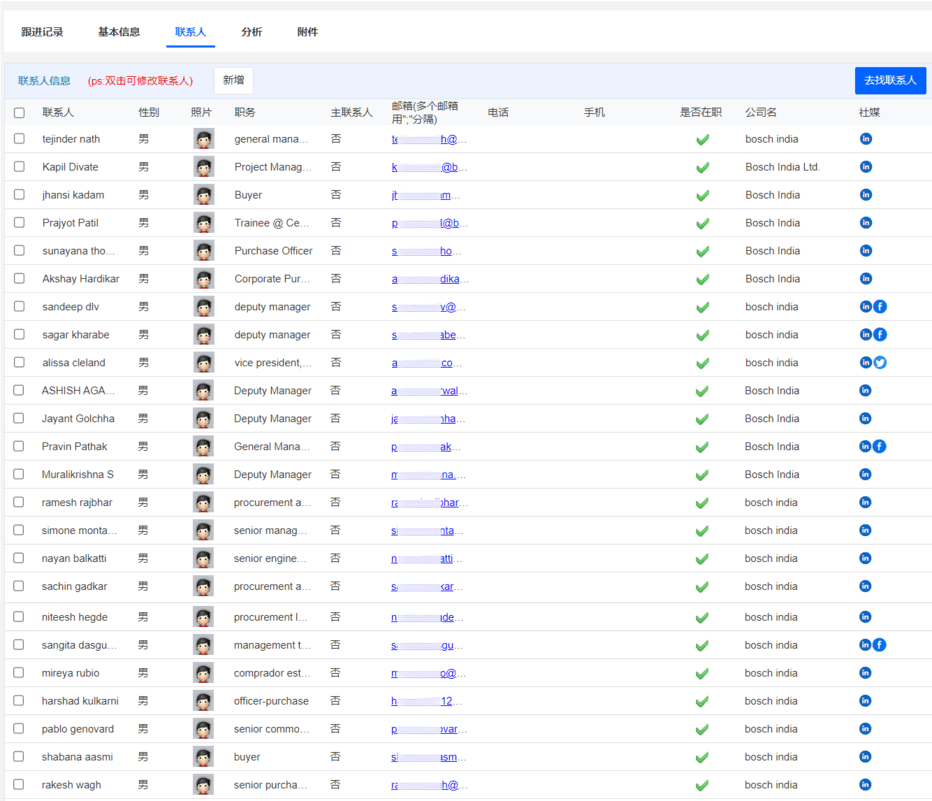932x801 pixels.
Task: Click the green employment status checkmark for Akshay Hardikar
Action: [703, 279]
